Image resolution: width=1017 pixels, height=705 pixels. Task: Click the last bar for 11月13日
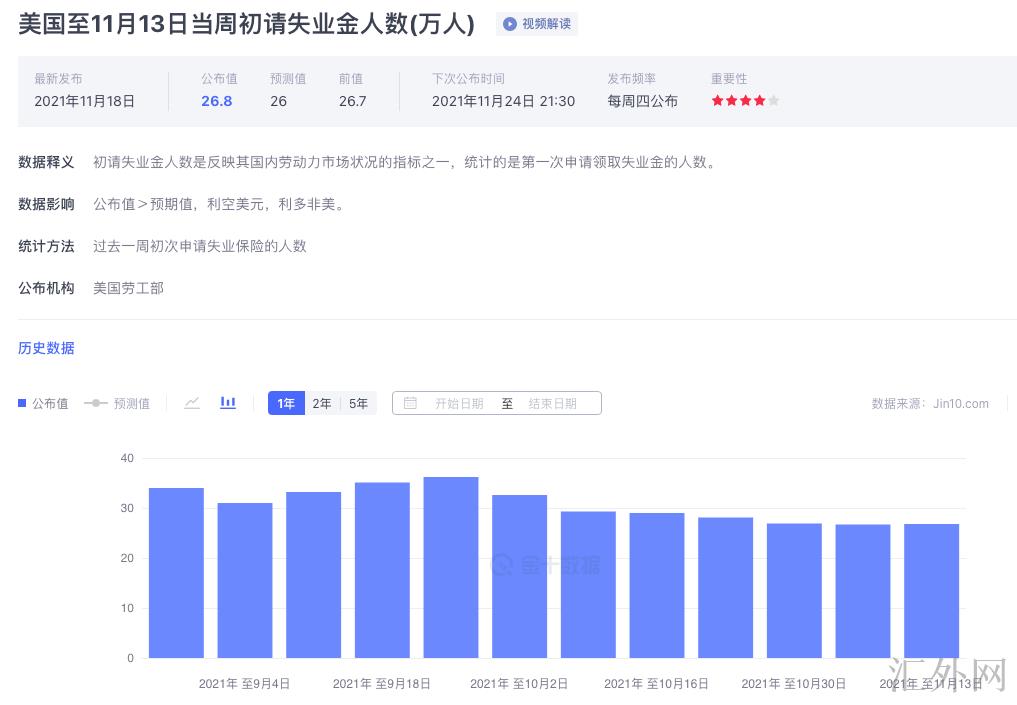[x=931, y=591]
